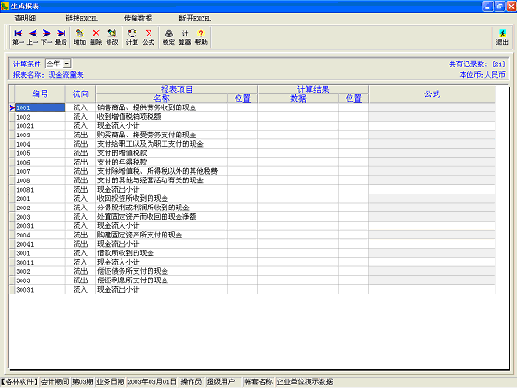The image size is (517, 388).
Task: Select code cell 20031
Action: pyautogui.click(x=40, y=226)
